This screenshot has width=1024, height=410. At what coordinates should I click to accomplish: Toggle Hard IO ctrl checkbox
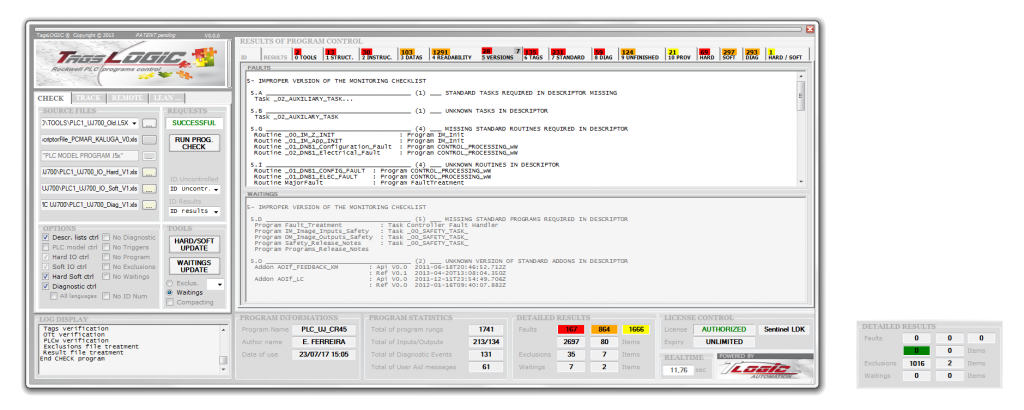45,257
